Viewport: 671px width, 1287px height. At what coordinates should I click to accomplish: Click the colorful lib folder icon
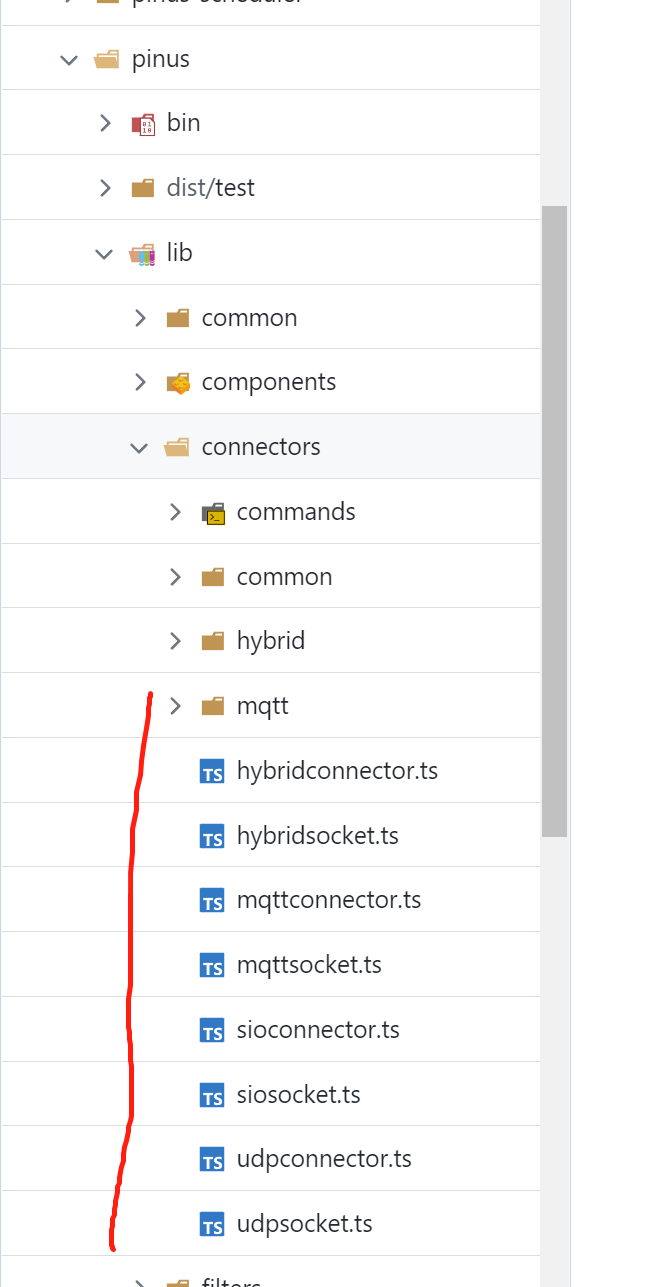point(141,252)
